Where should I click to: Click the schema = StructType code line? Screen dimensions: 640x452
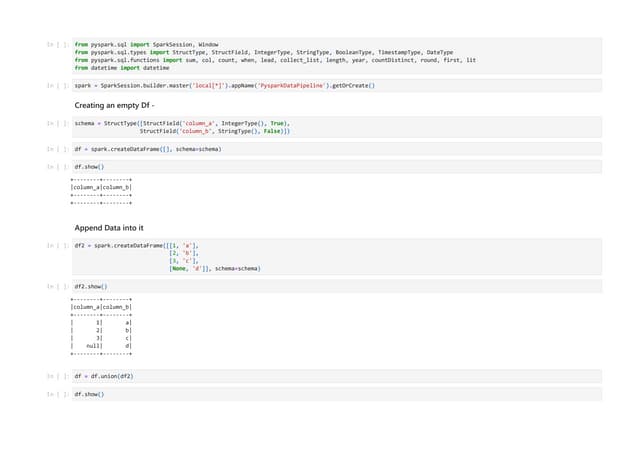click(180, 123)
